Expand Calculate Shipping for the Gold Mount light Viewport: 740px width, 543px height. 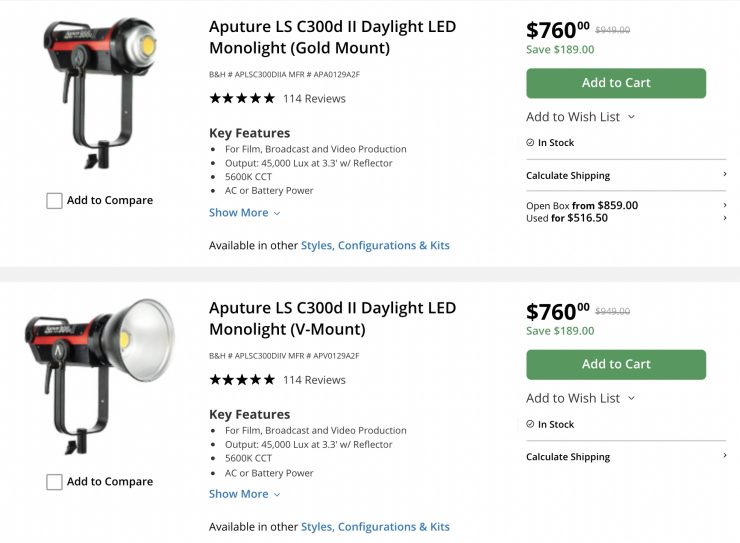pyautogui.click(x=625, y=176)
